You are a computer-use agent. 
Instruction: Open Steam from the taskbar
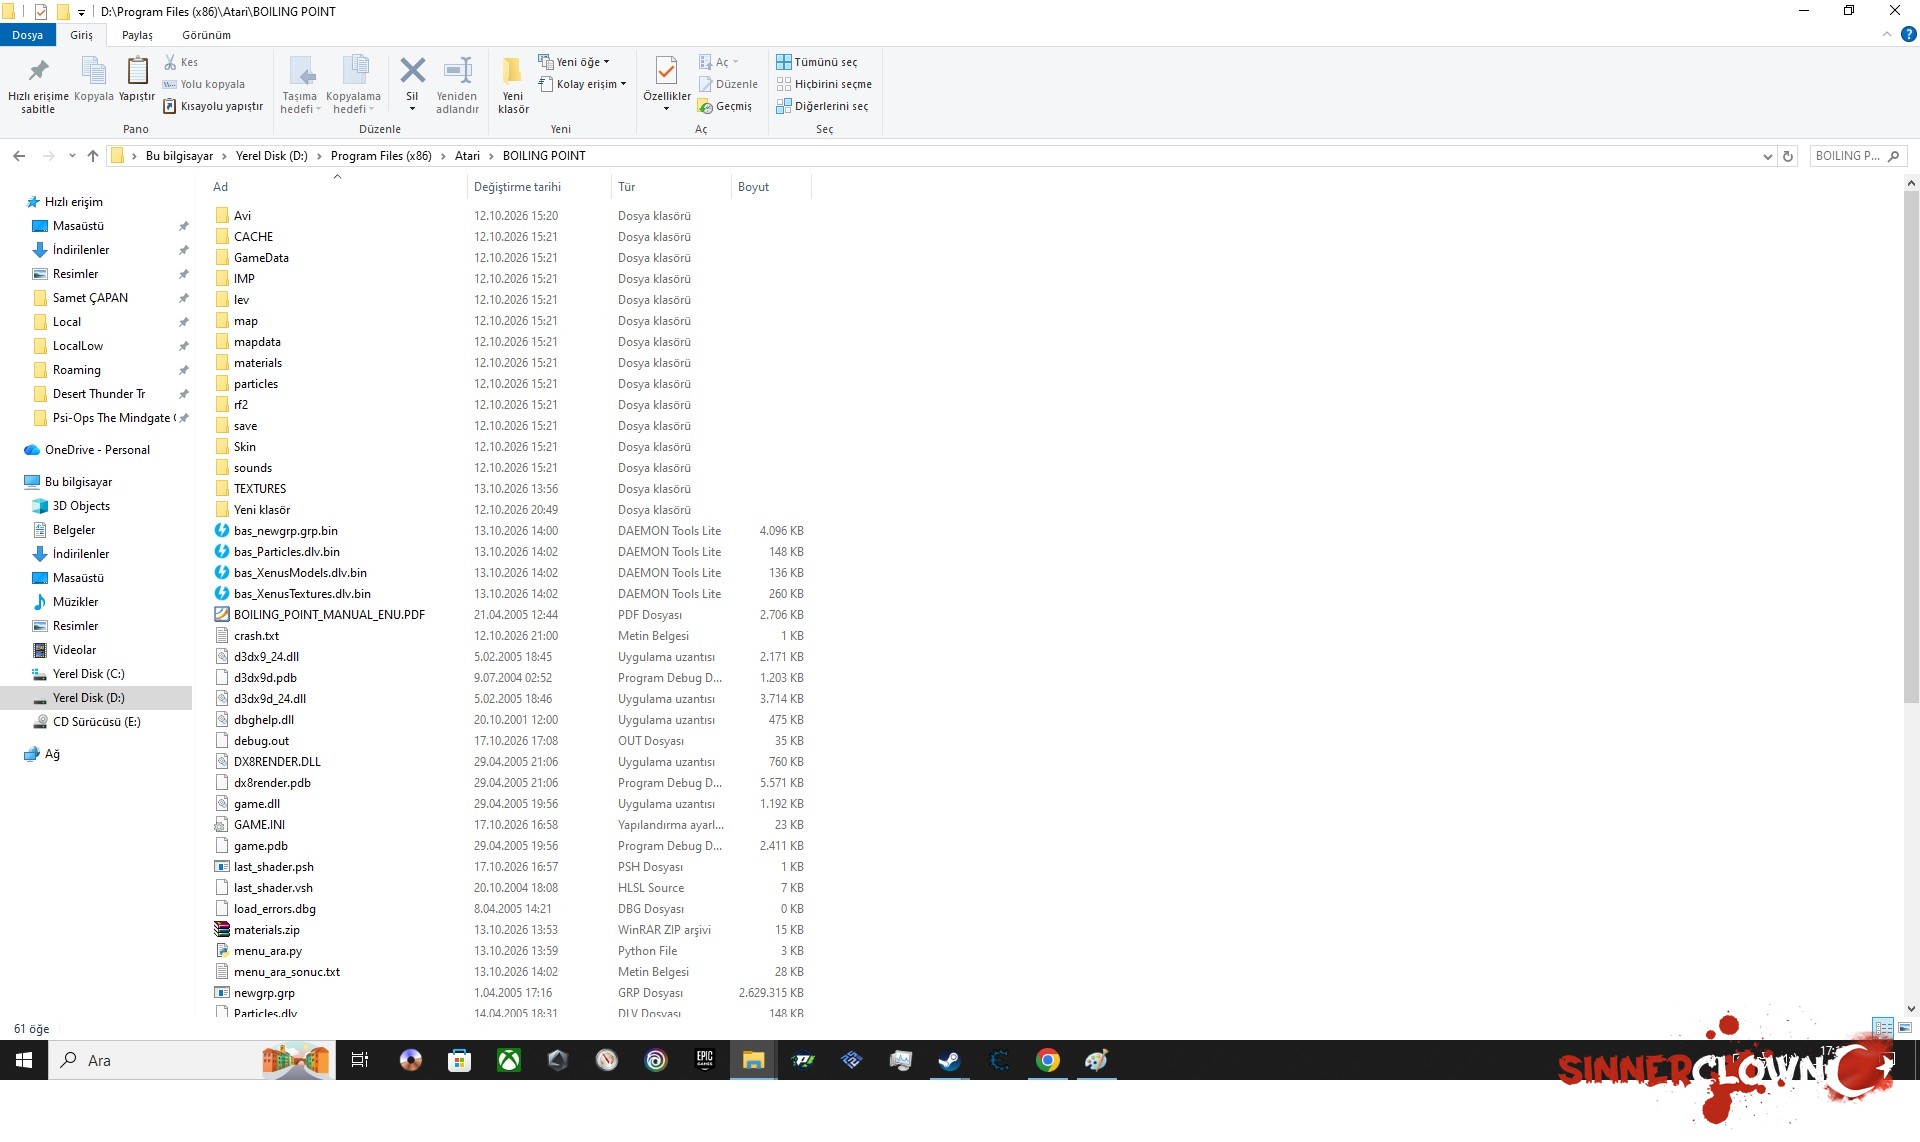click(x=949, y=1060)
